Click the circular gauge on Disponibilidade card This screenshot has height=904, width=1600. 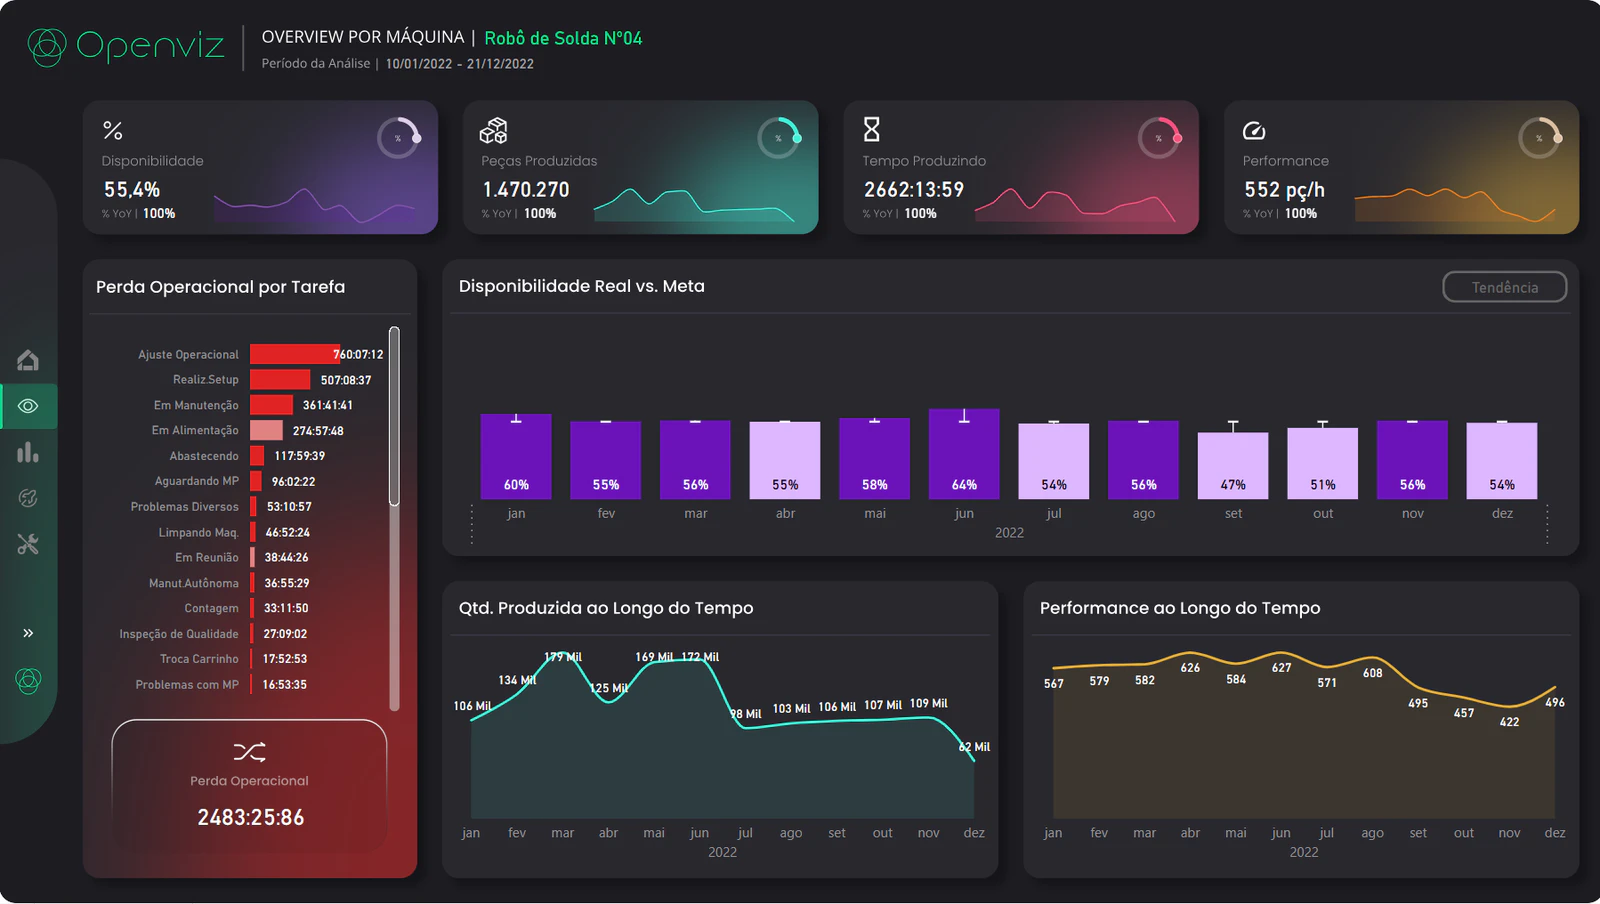tap(398, 138)
